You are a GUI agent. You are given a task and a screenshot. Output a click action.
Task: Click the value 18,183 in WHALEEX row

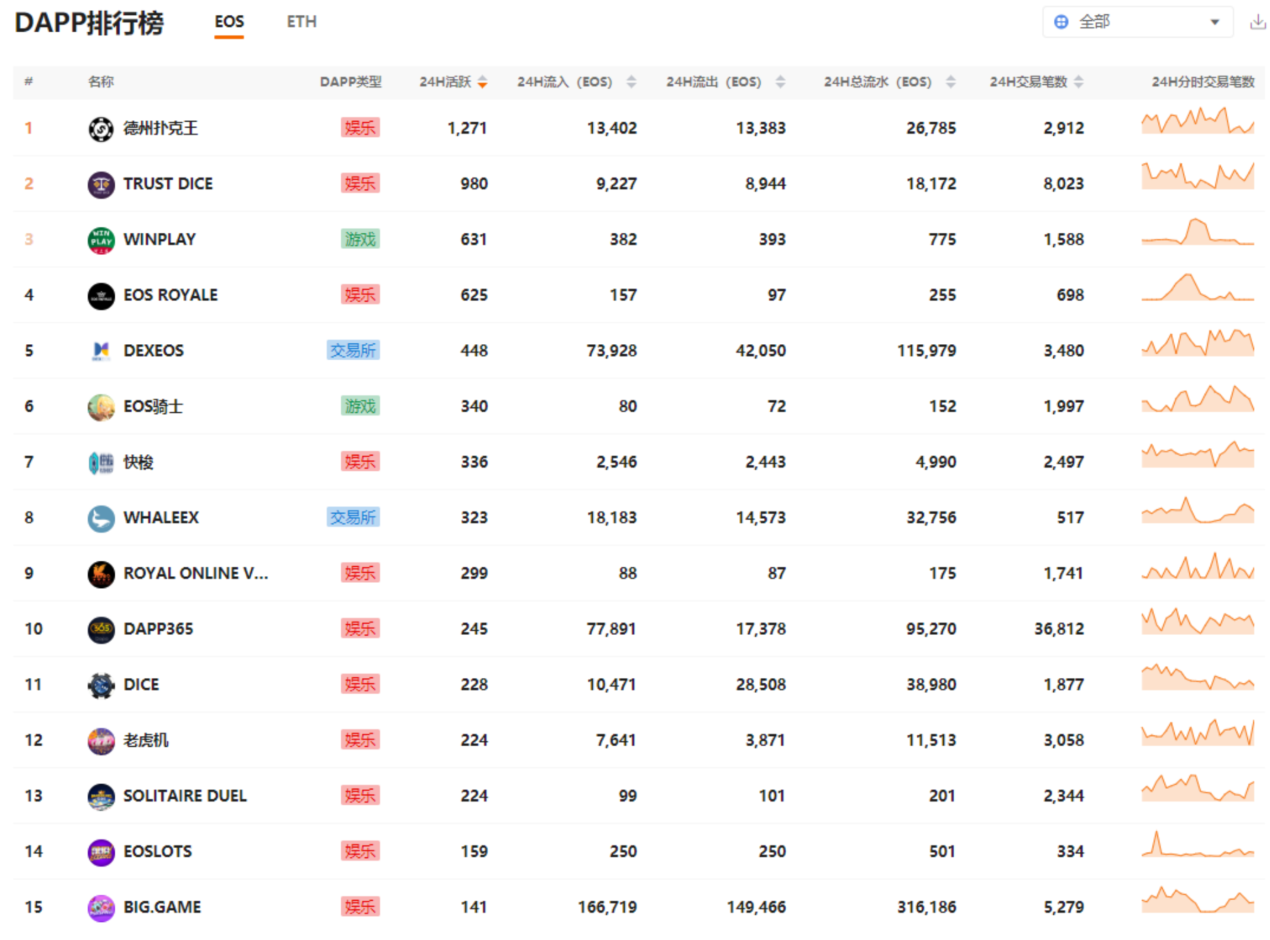[x=612, y=518]
